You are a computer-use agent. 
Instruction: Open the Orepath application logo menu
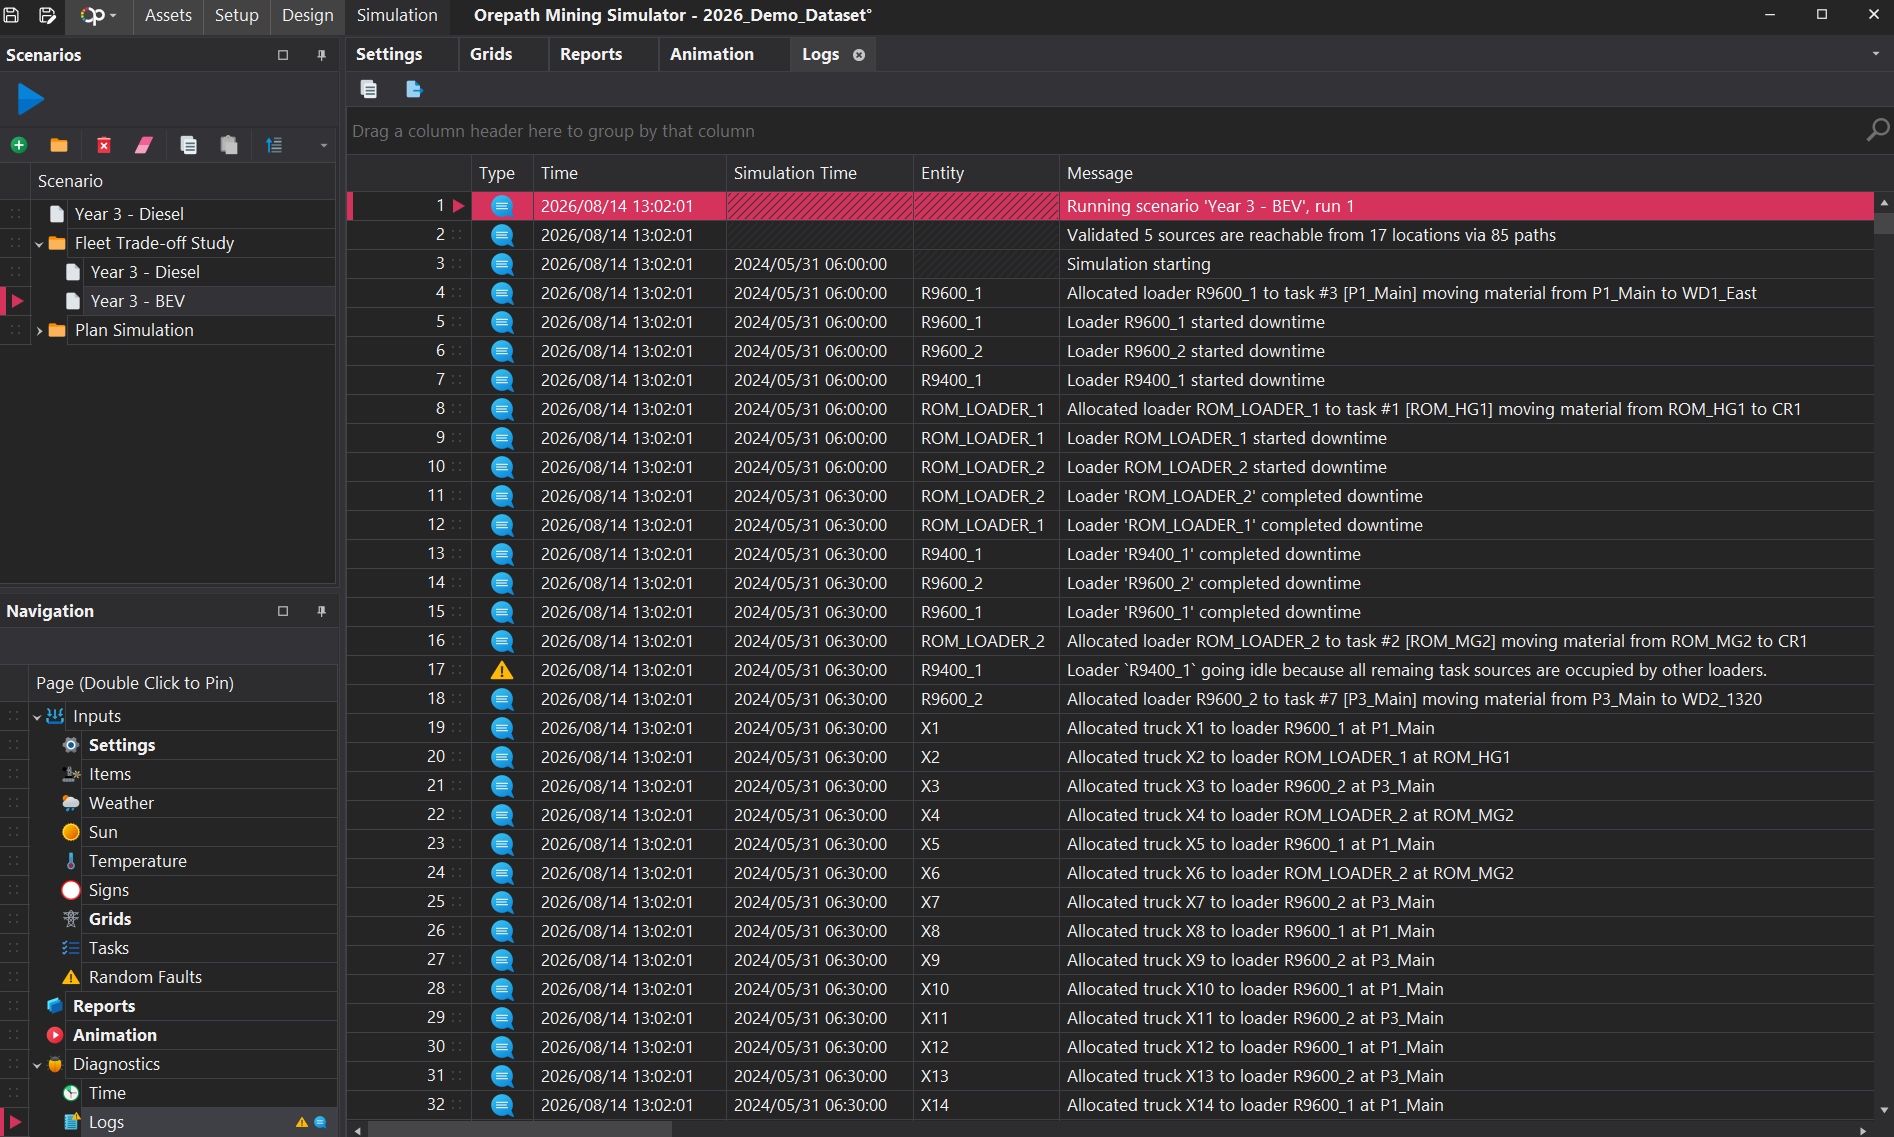click(97, 15)
